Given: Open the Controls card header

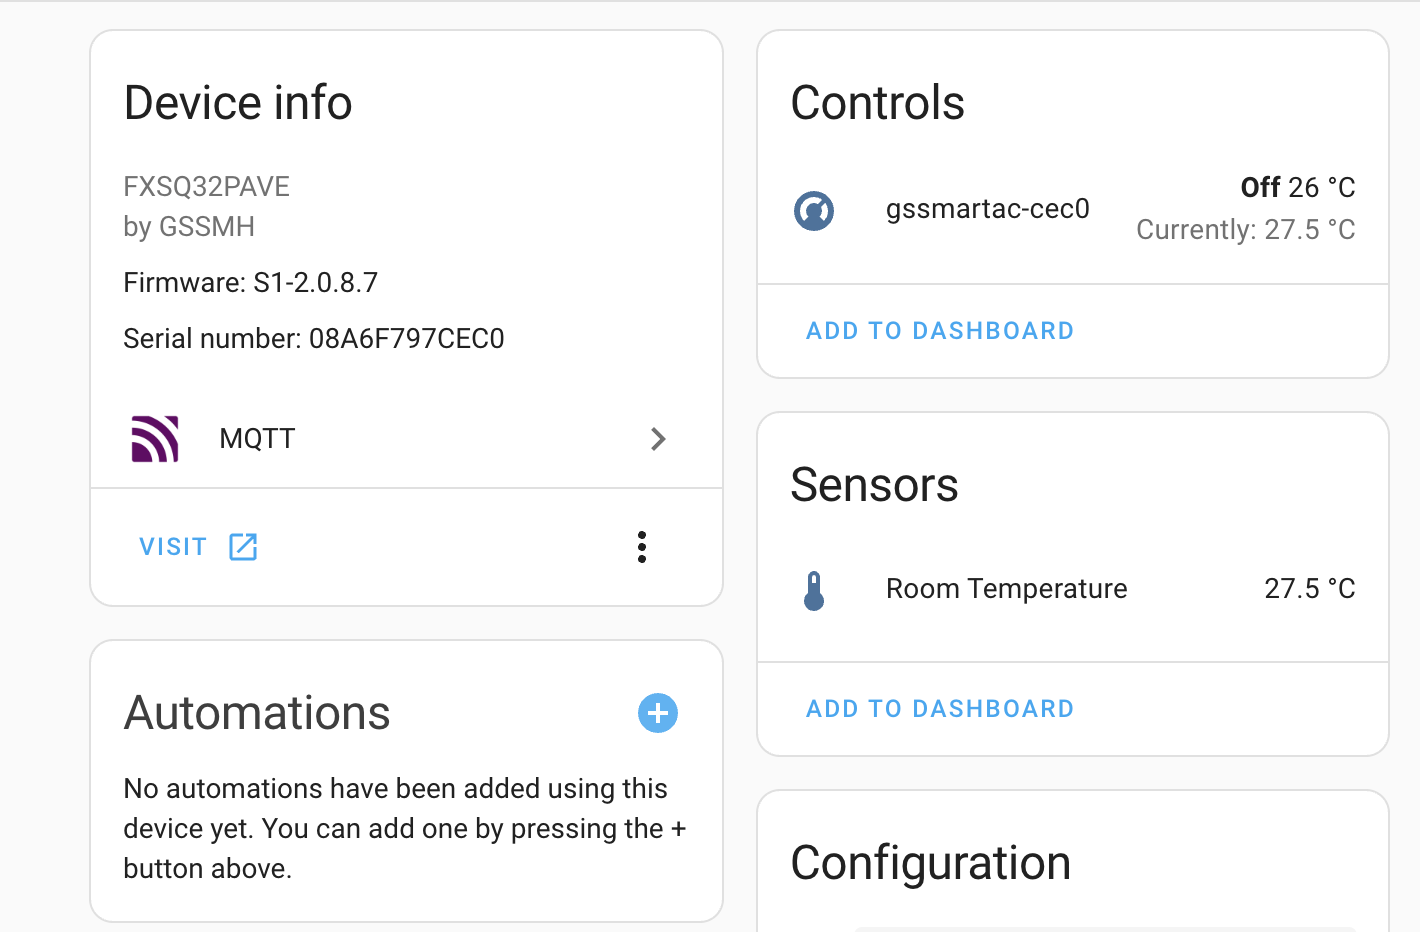Looking at the screenshot, I should pos(877,101).
